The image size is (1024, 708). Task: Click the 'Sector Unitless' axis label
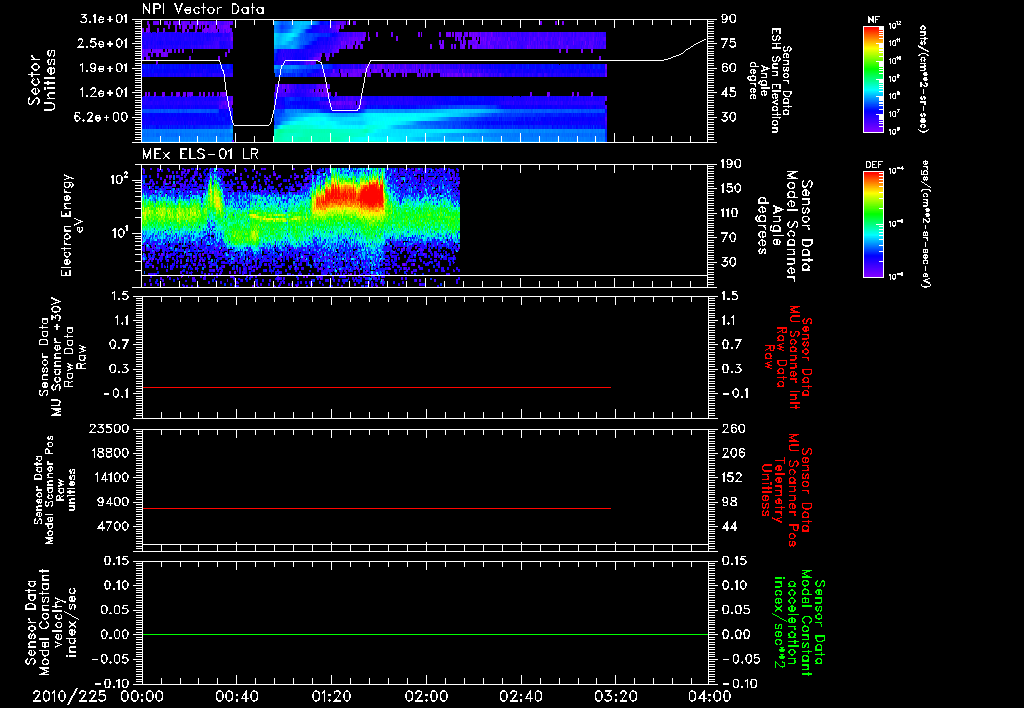41,80
